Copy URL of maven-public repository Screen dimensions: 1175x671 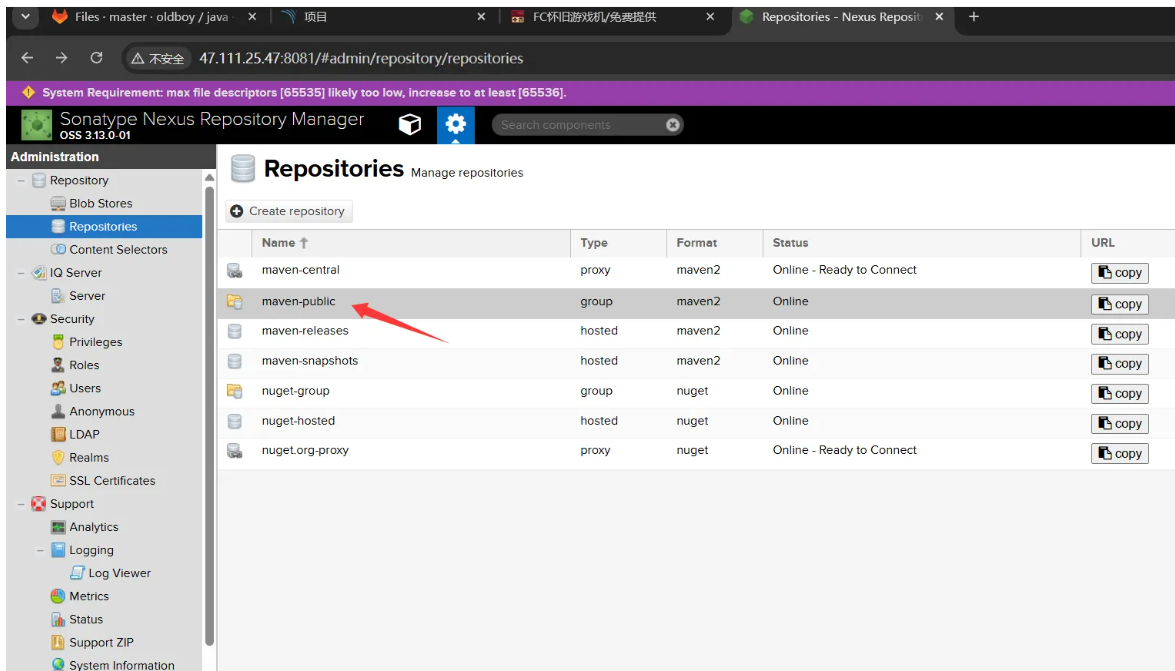pyautogui.click(x=1120, y=304)
